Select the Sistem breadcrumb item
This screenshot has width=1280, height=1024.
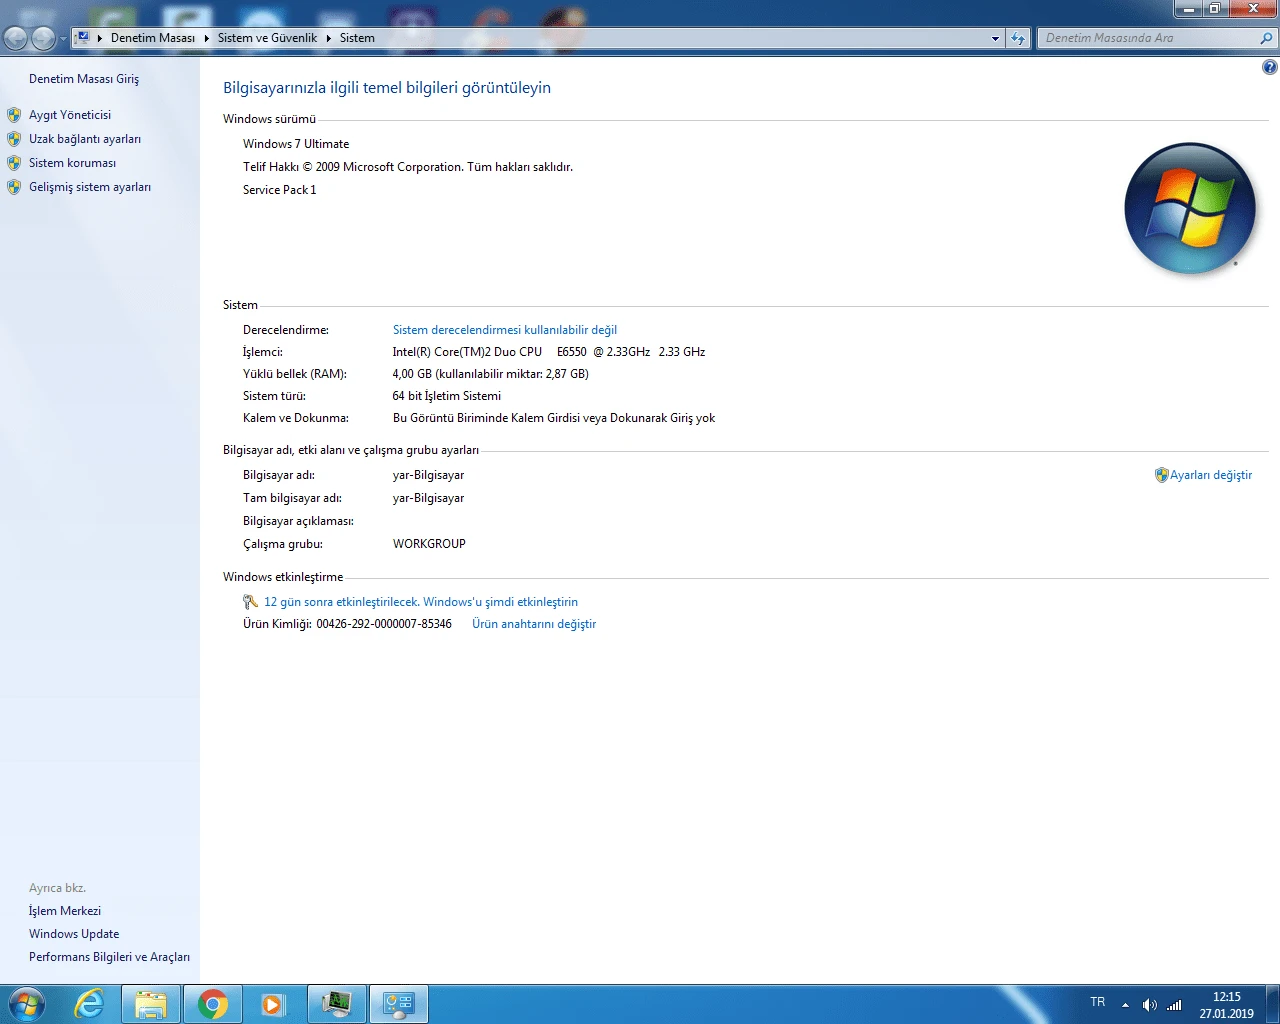357,38
